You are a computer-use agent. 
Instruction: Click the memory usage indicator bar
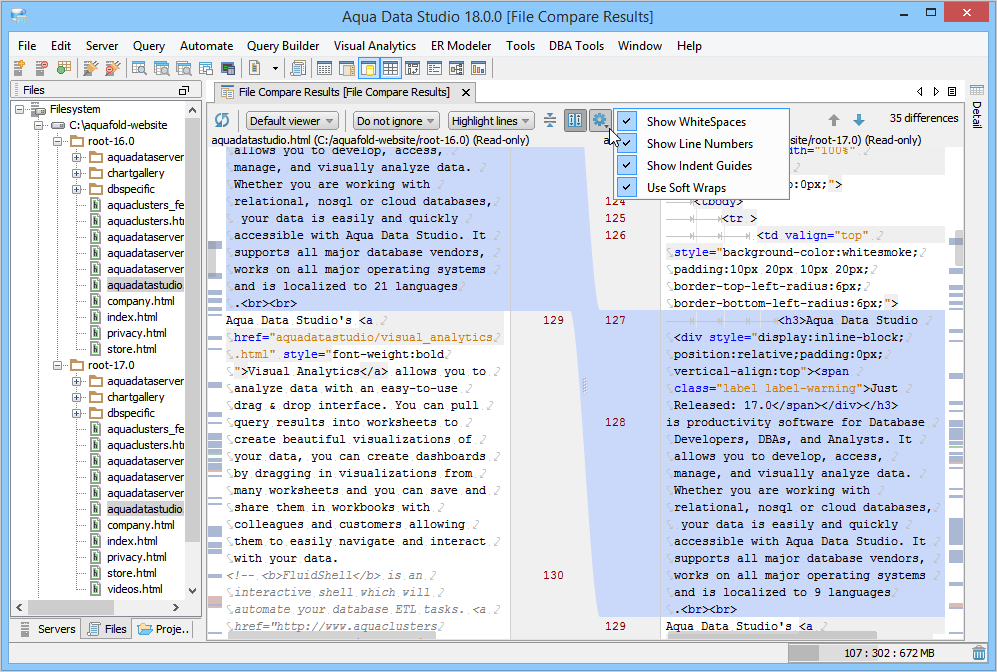tap(877, 653)
